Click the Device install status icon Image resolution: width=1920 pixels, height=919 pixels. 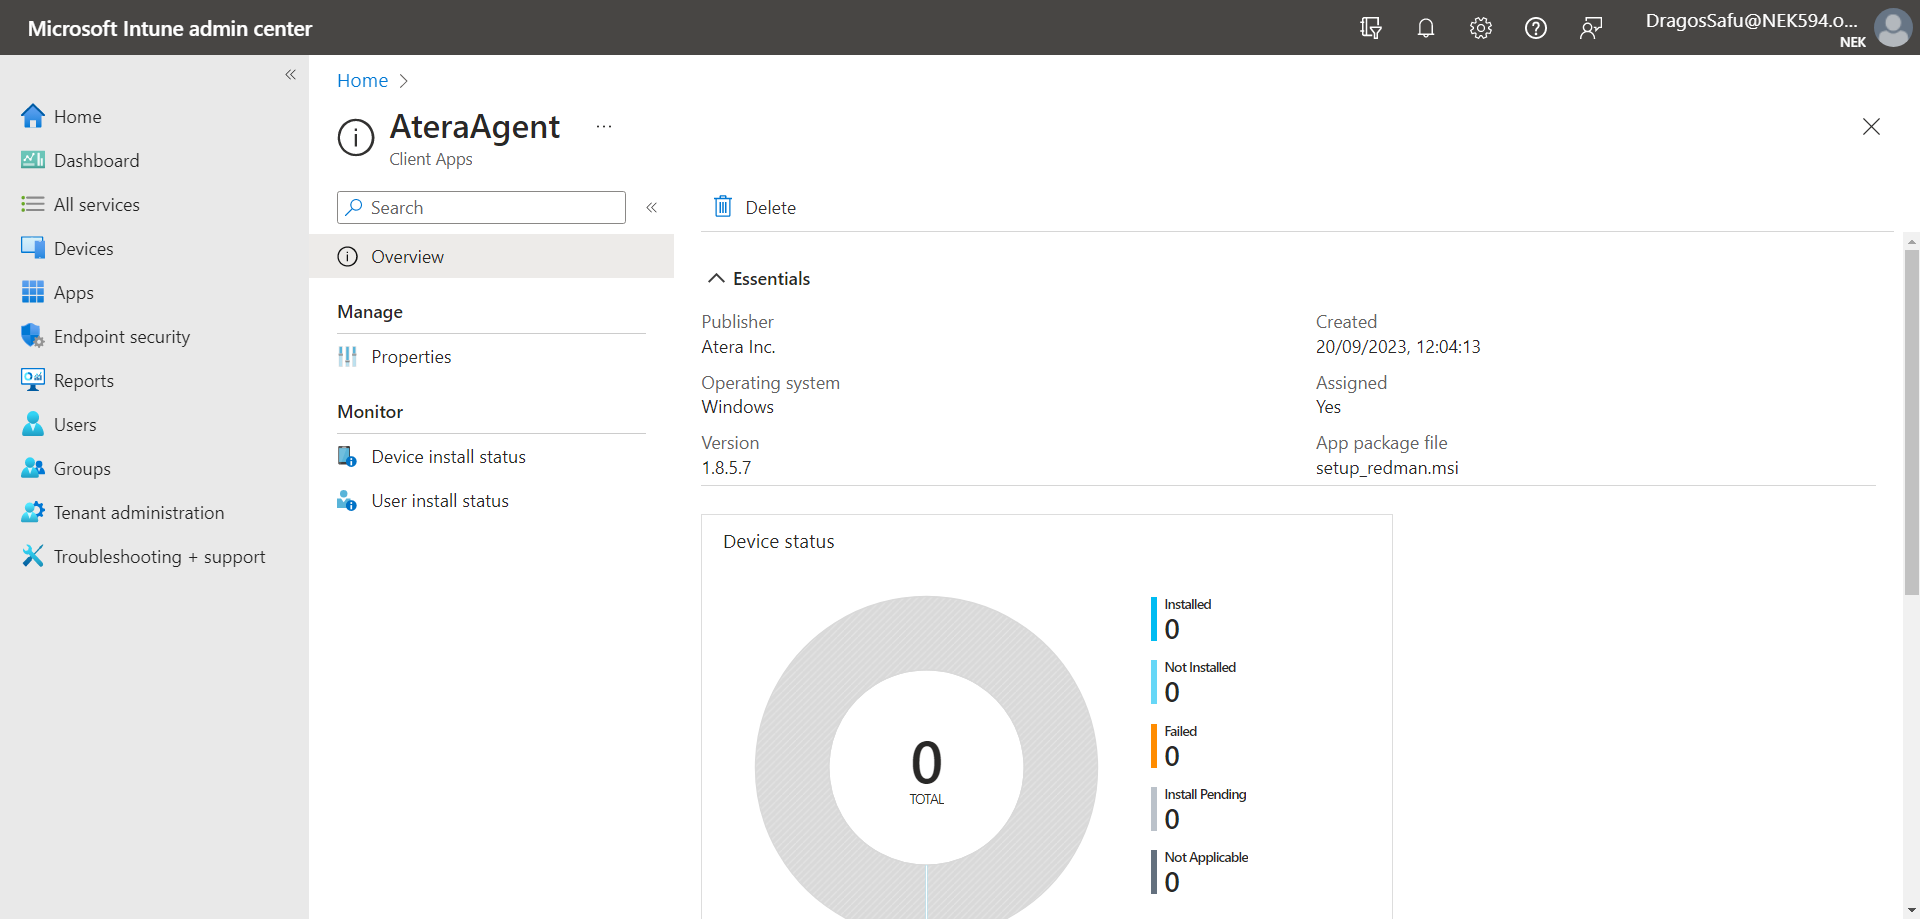347,457
